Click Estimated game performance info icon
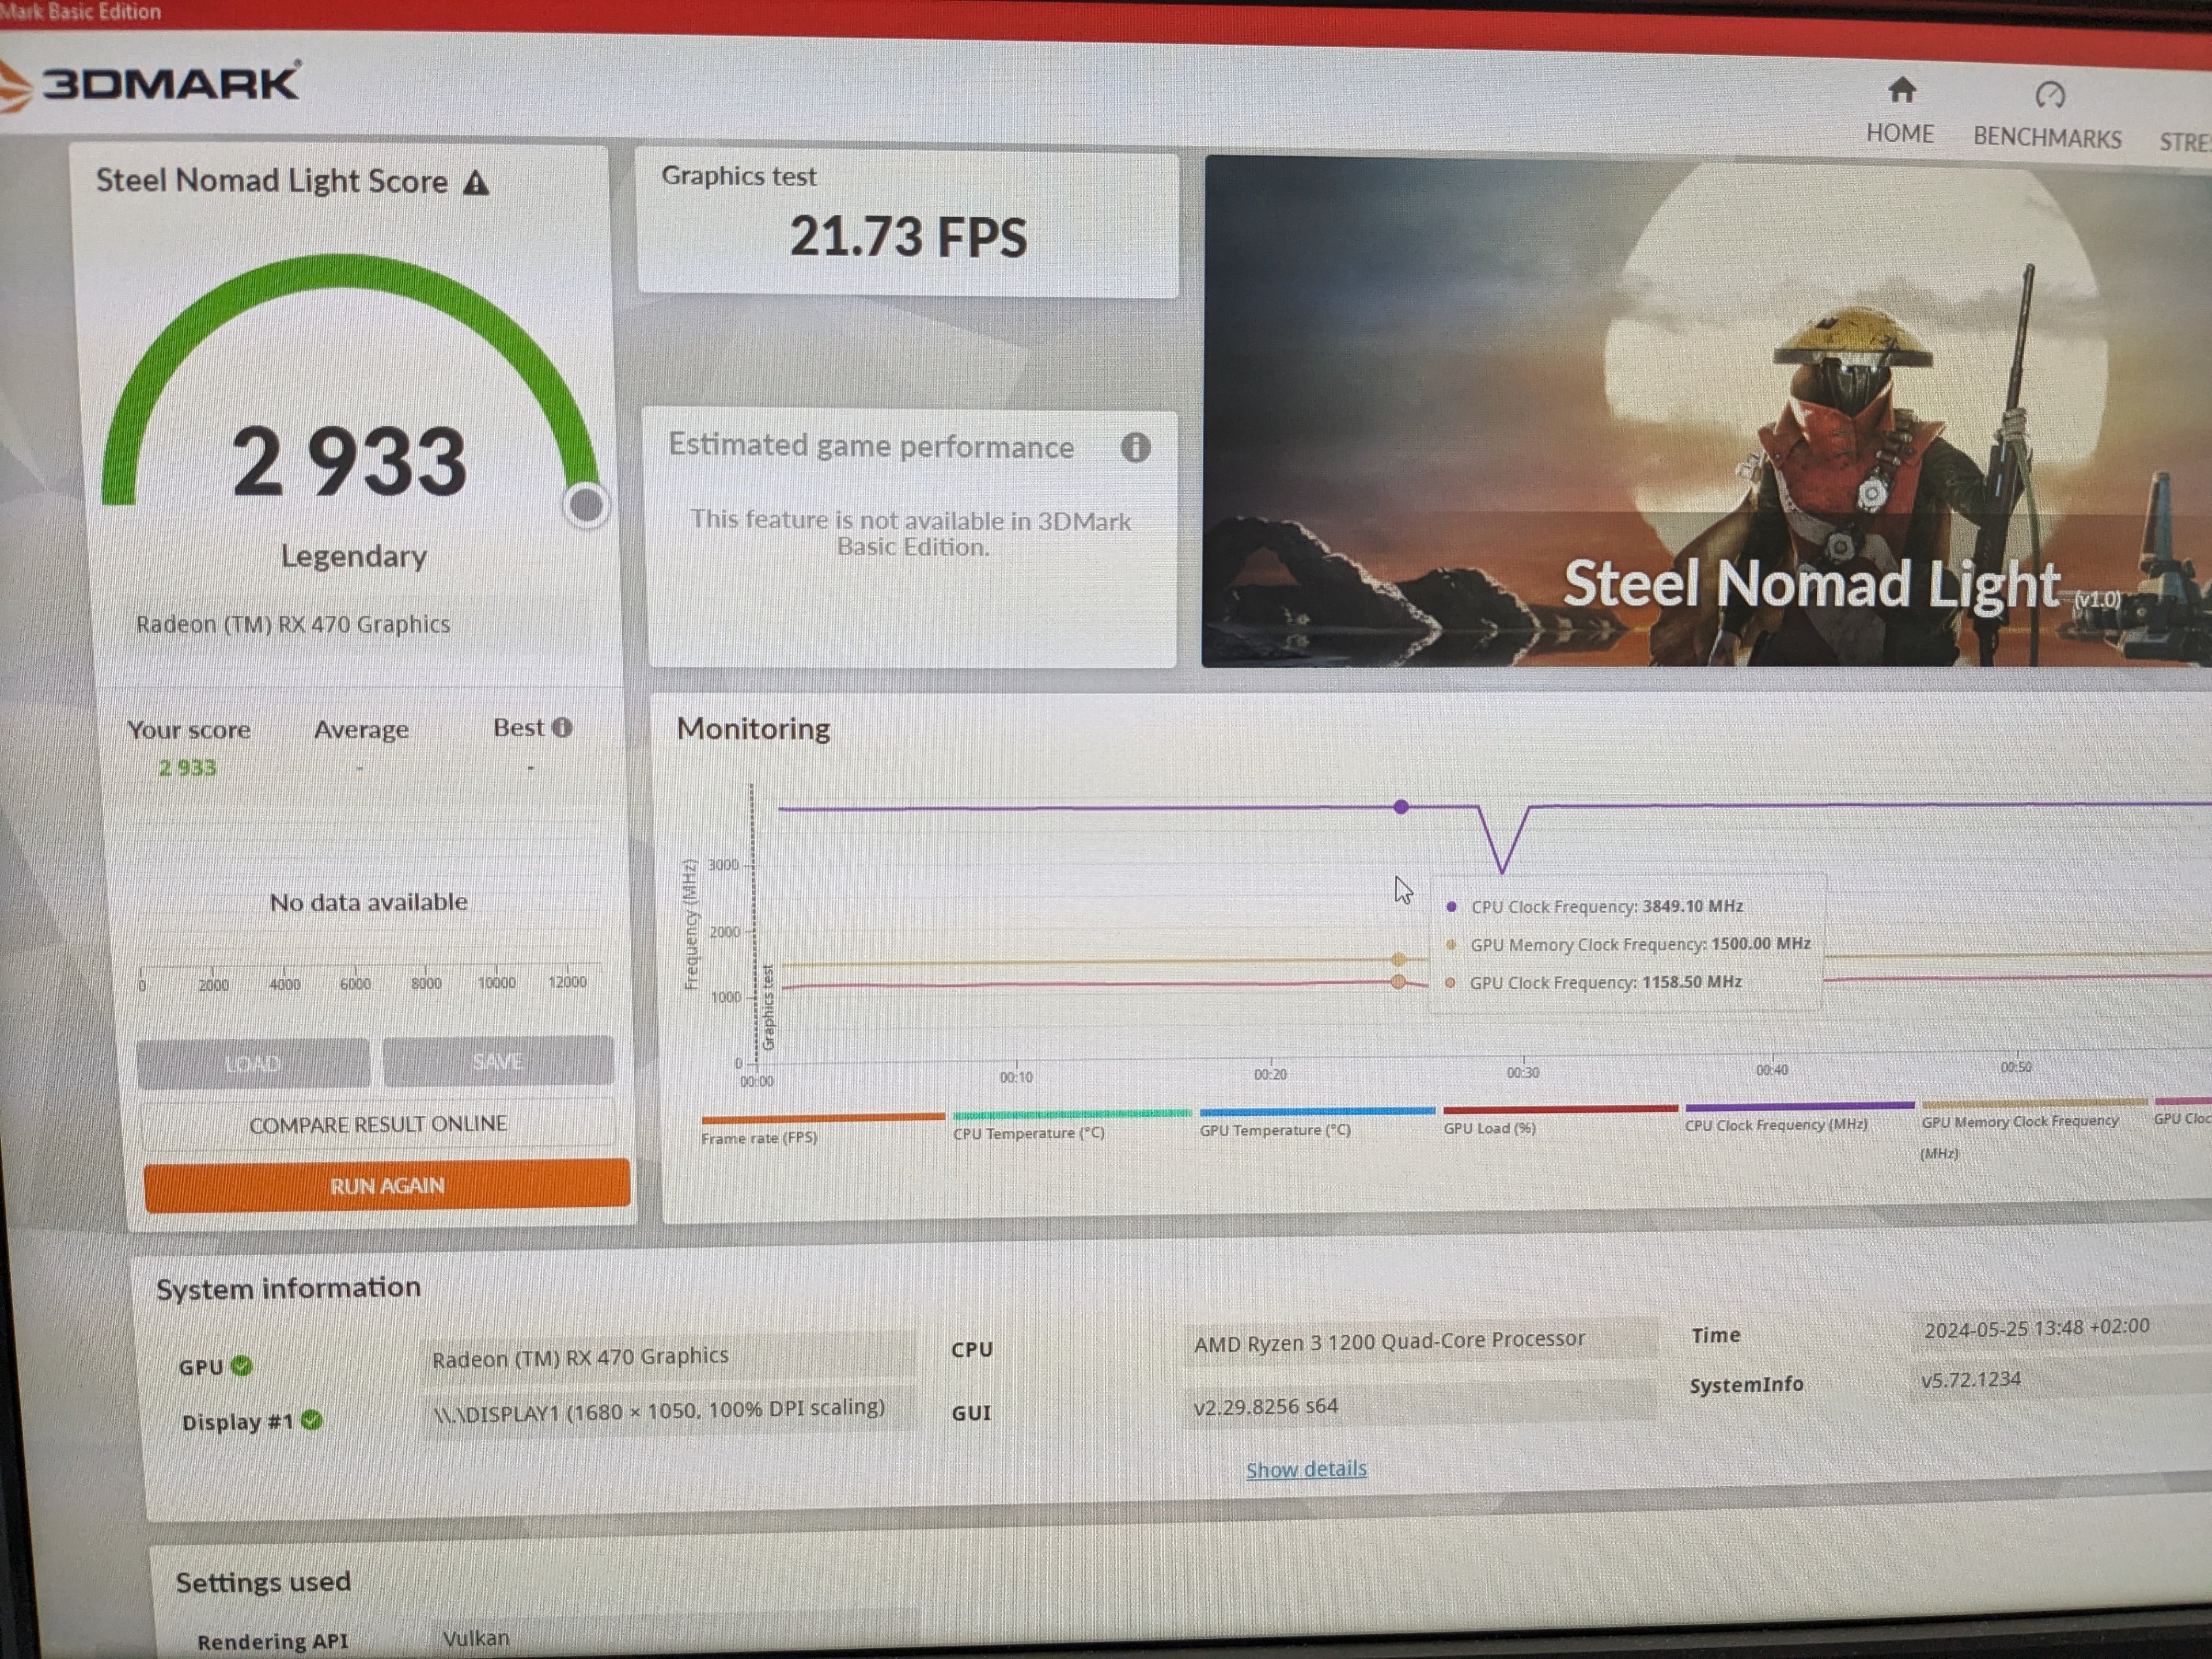Viewport: 2212px width, 1659px height. tap(1135, 447)
